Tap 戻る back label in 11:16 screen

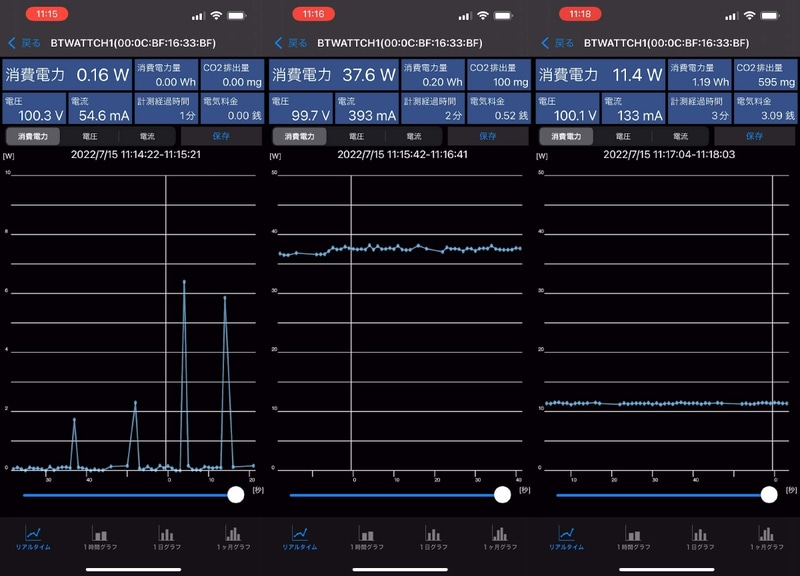[x=297, y=43]
